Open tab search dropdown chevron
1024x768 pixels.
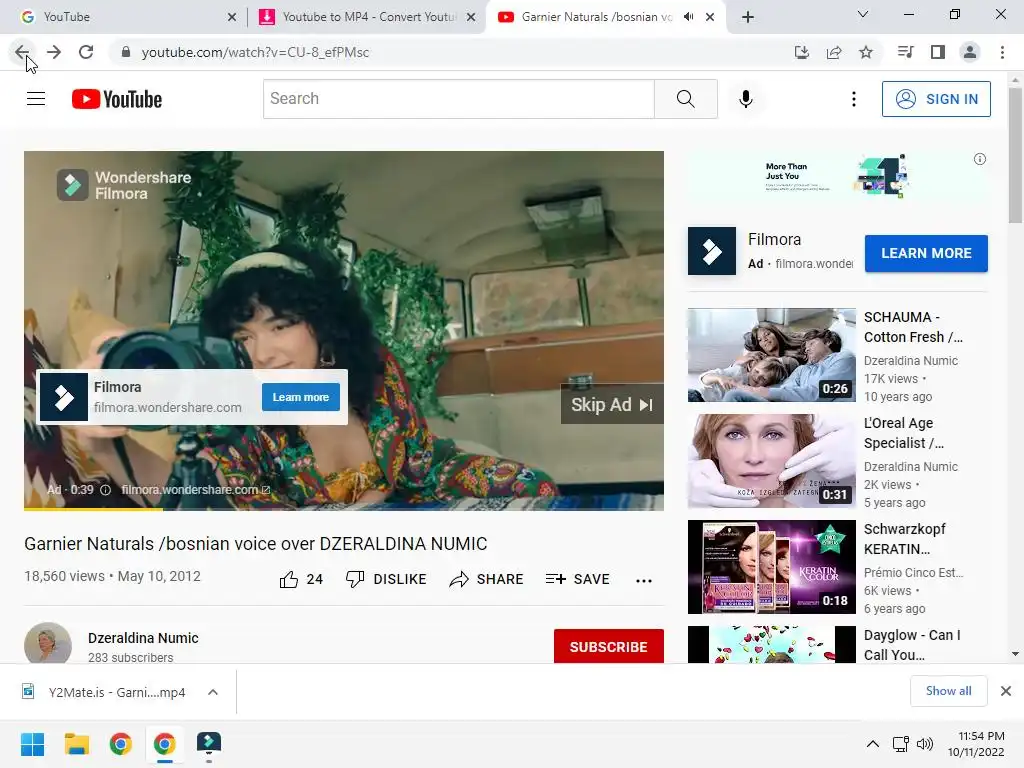(863, 15)
